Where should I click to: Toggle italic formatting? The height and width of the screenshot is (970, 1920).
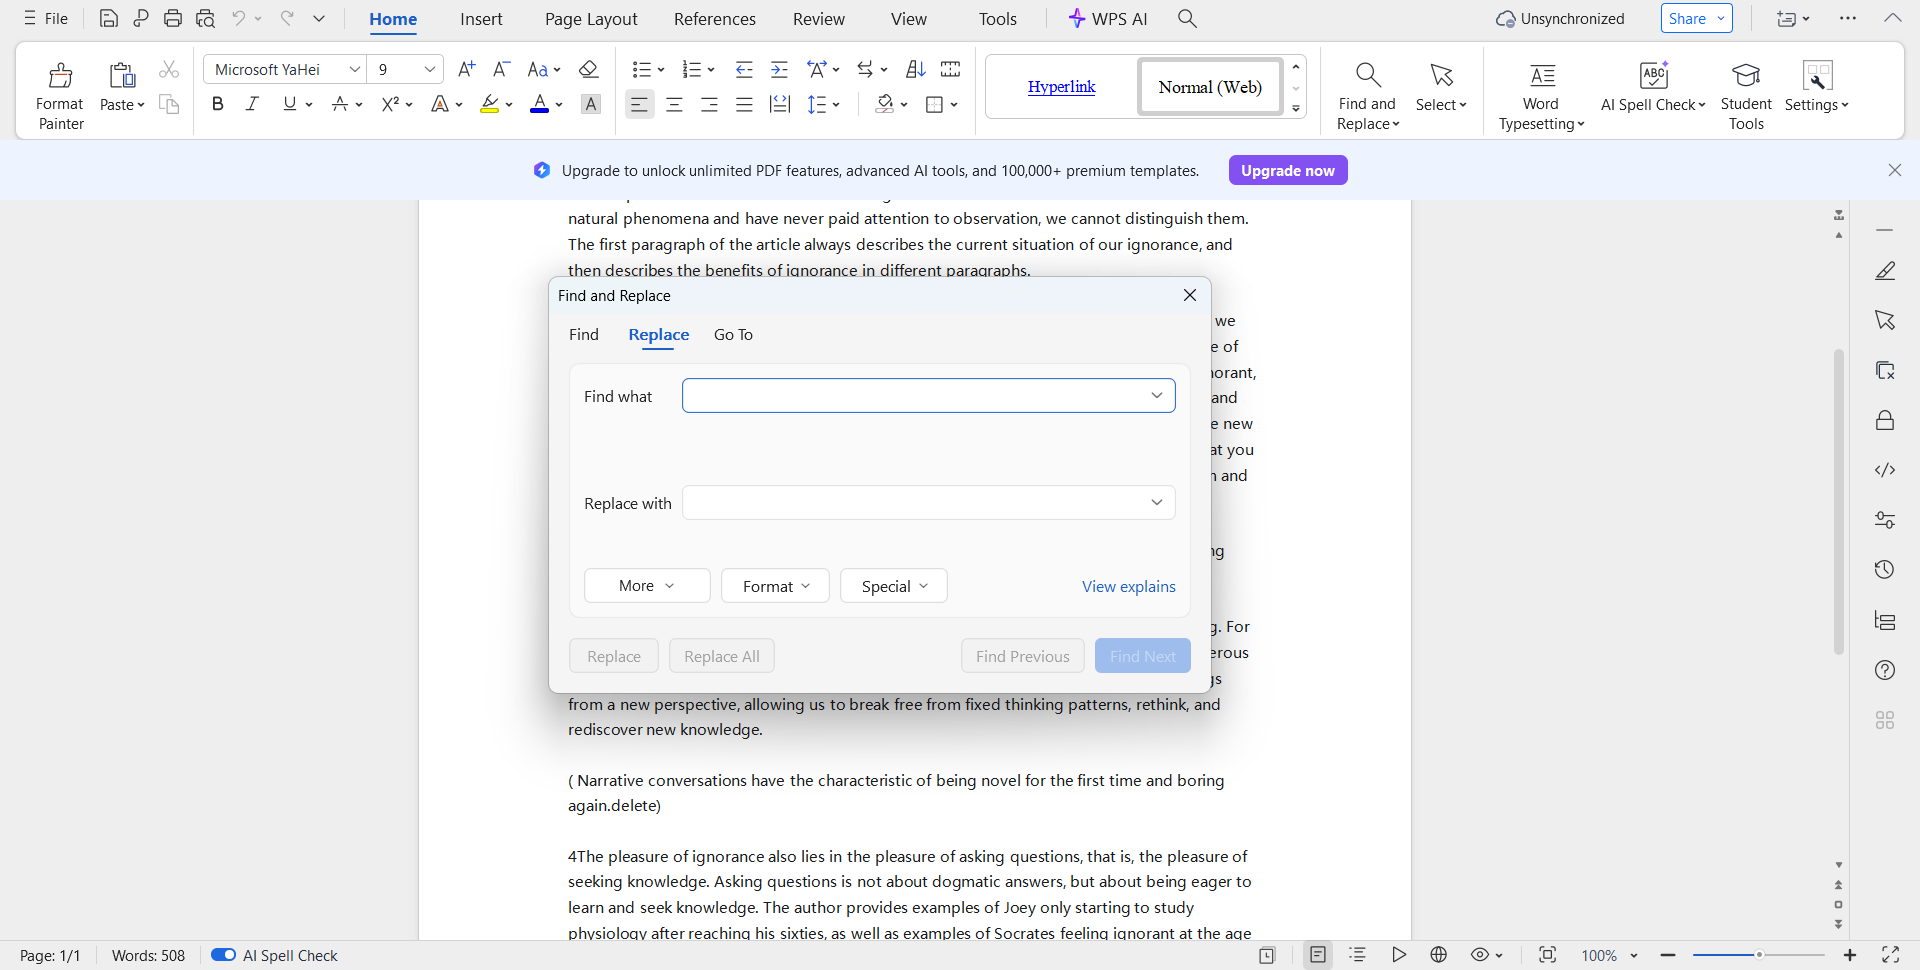252,104
